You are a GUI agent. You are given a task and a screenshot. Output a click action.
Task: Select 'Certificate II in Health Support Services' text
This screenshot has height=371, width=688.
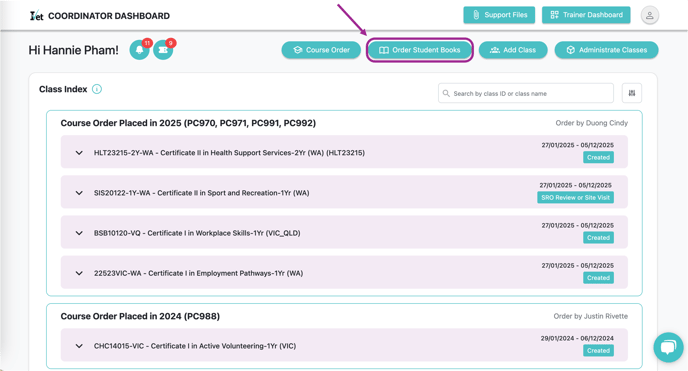226,153
